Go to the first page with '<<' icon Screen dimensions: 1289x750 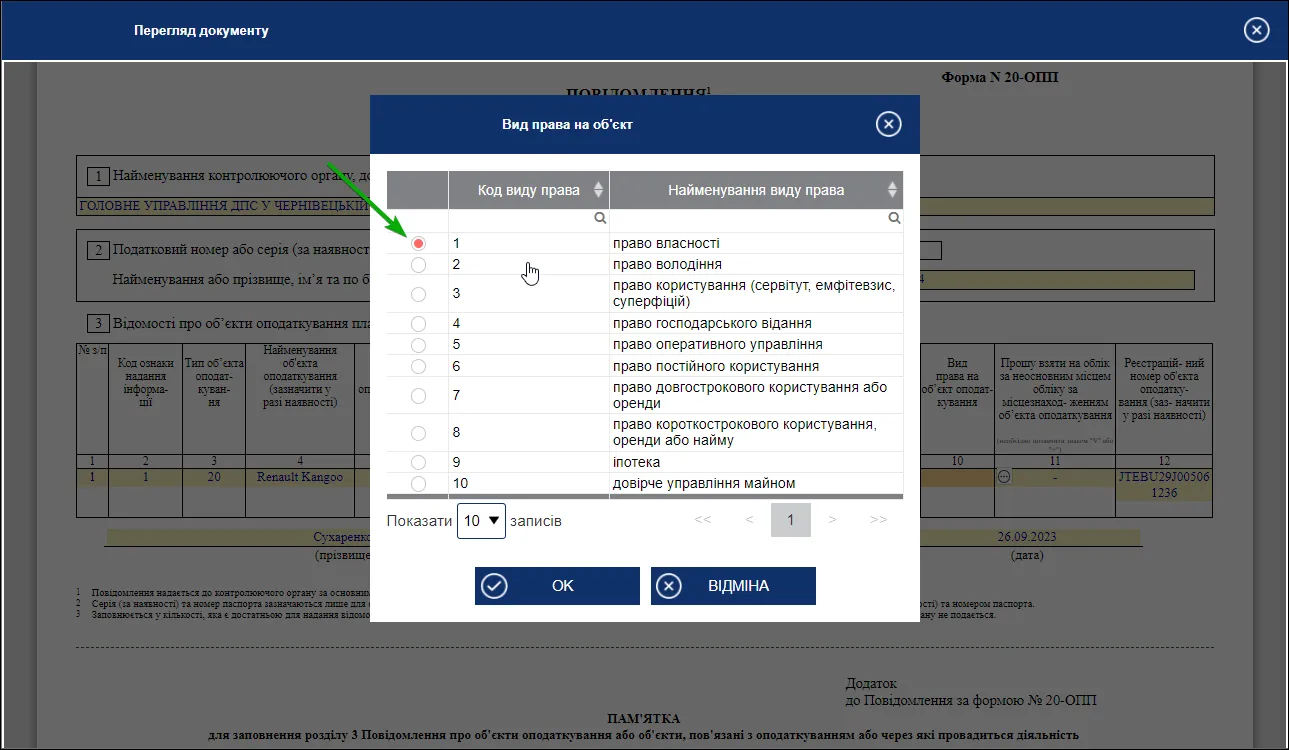(702, 520)
